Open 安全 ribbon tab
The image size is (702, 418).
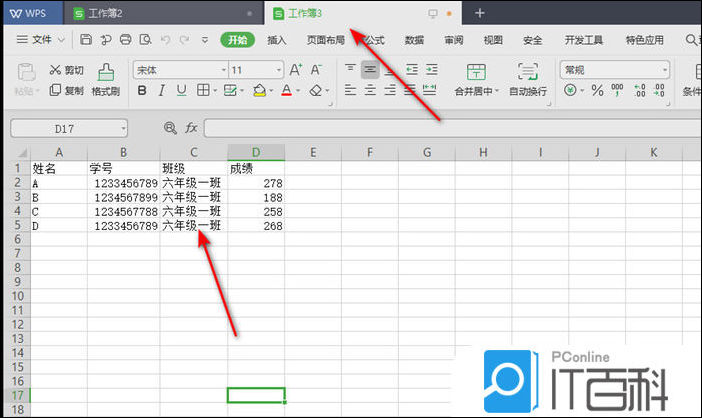point(532,40)
